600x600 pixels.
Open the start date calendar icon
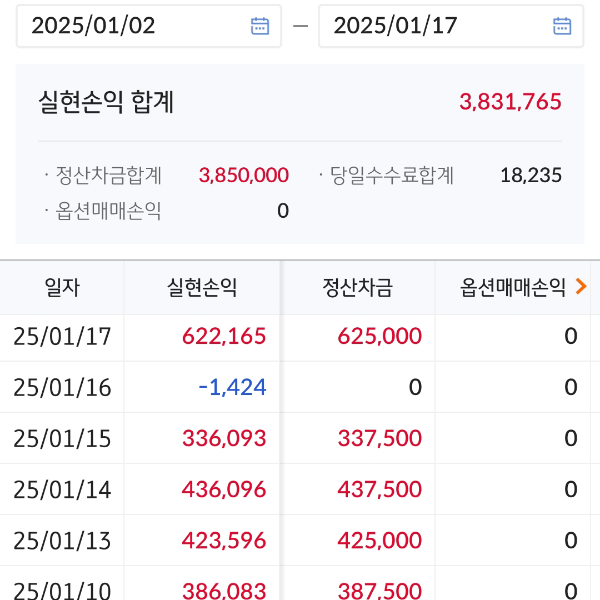260,26
